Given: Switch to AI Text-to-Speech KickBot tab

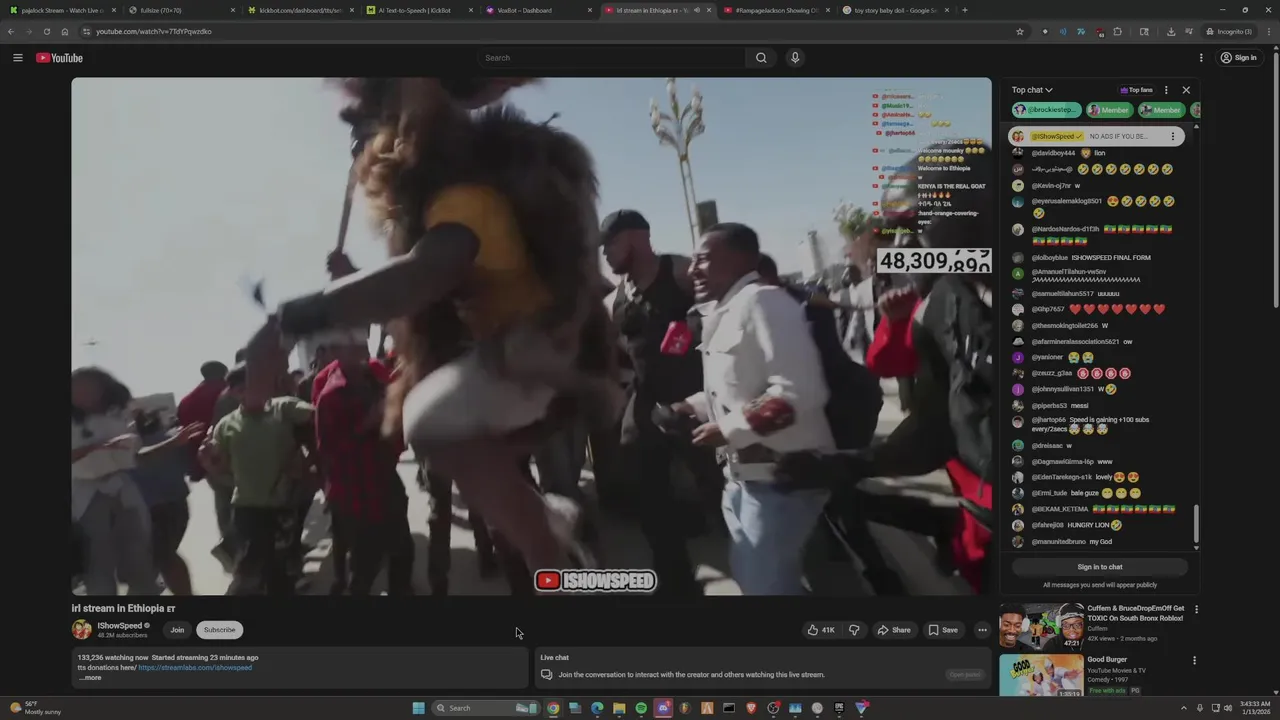Looking at the screenshot, I should pos(418,10).
